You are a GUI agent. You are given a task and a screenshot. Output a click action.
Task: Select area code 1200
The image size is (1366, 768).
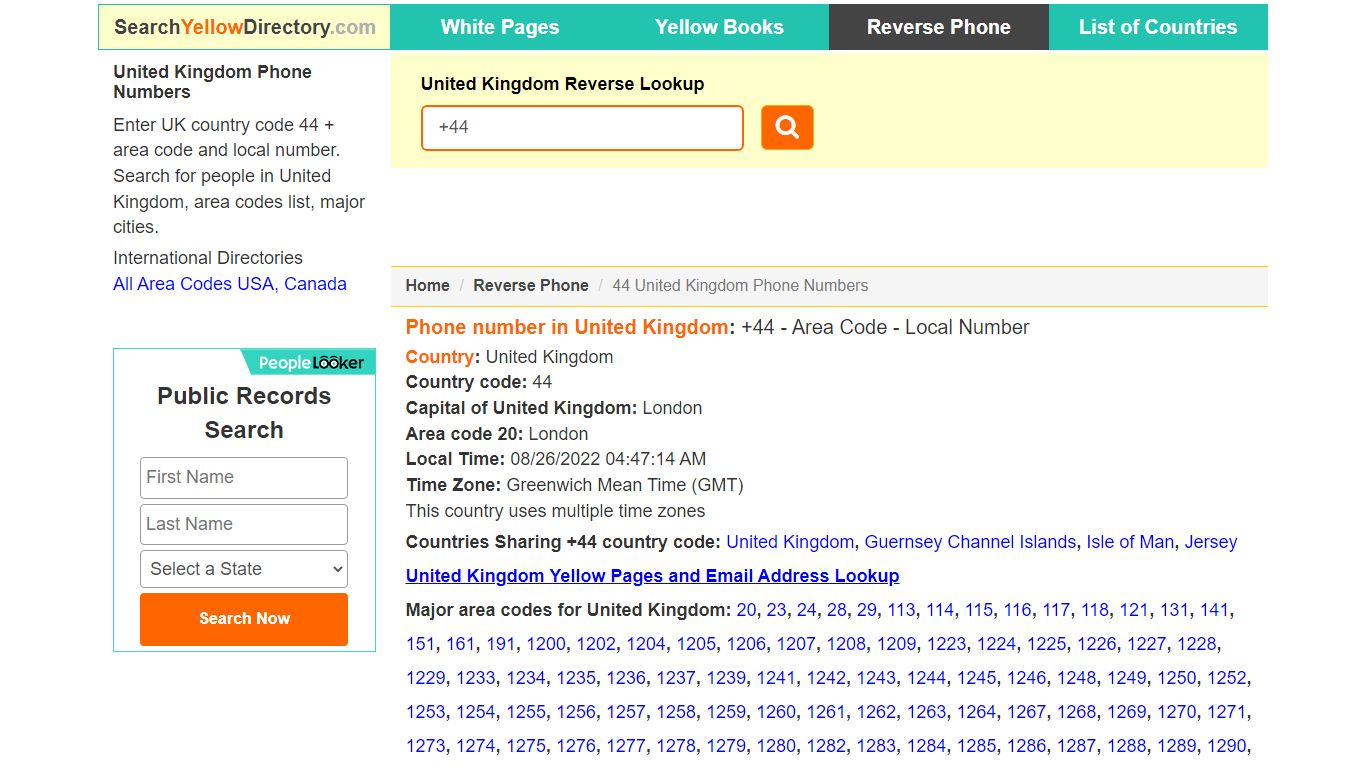click(x=546, y=644)
